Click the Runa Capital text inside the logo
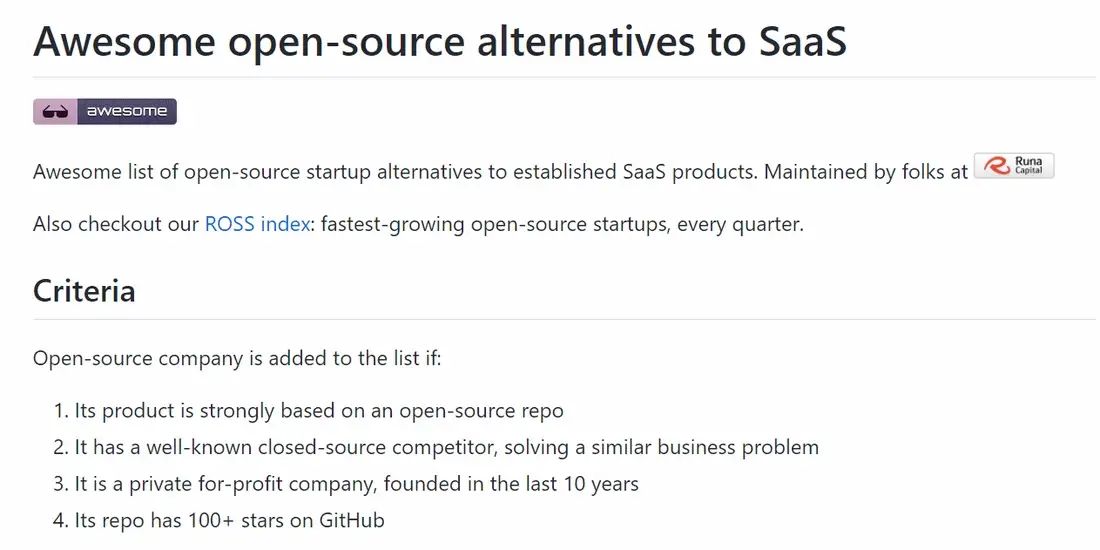Viewport: 1100px width, 550px height. coord(1030,166)
